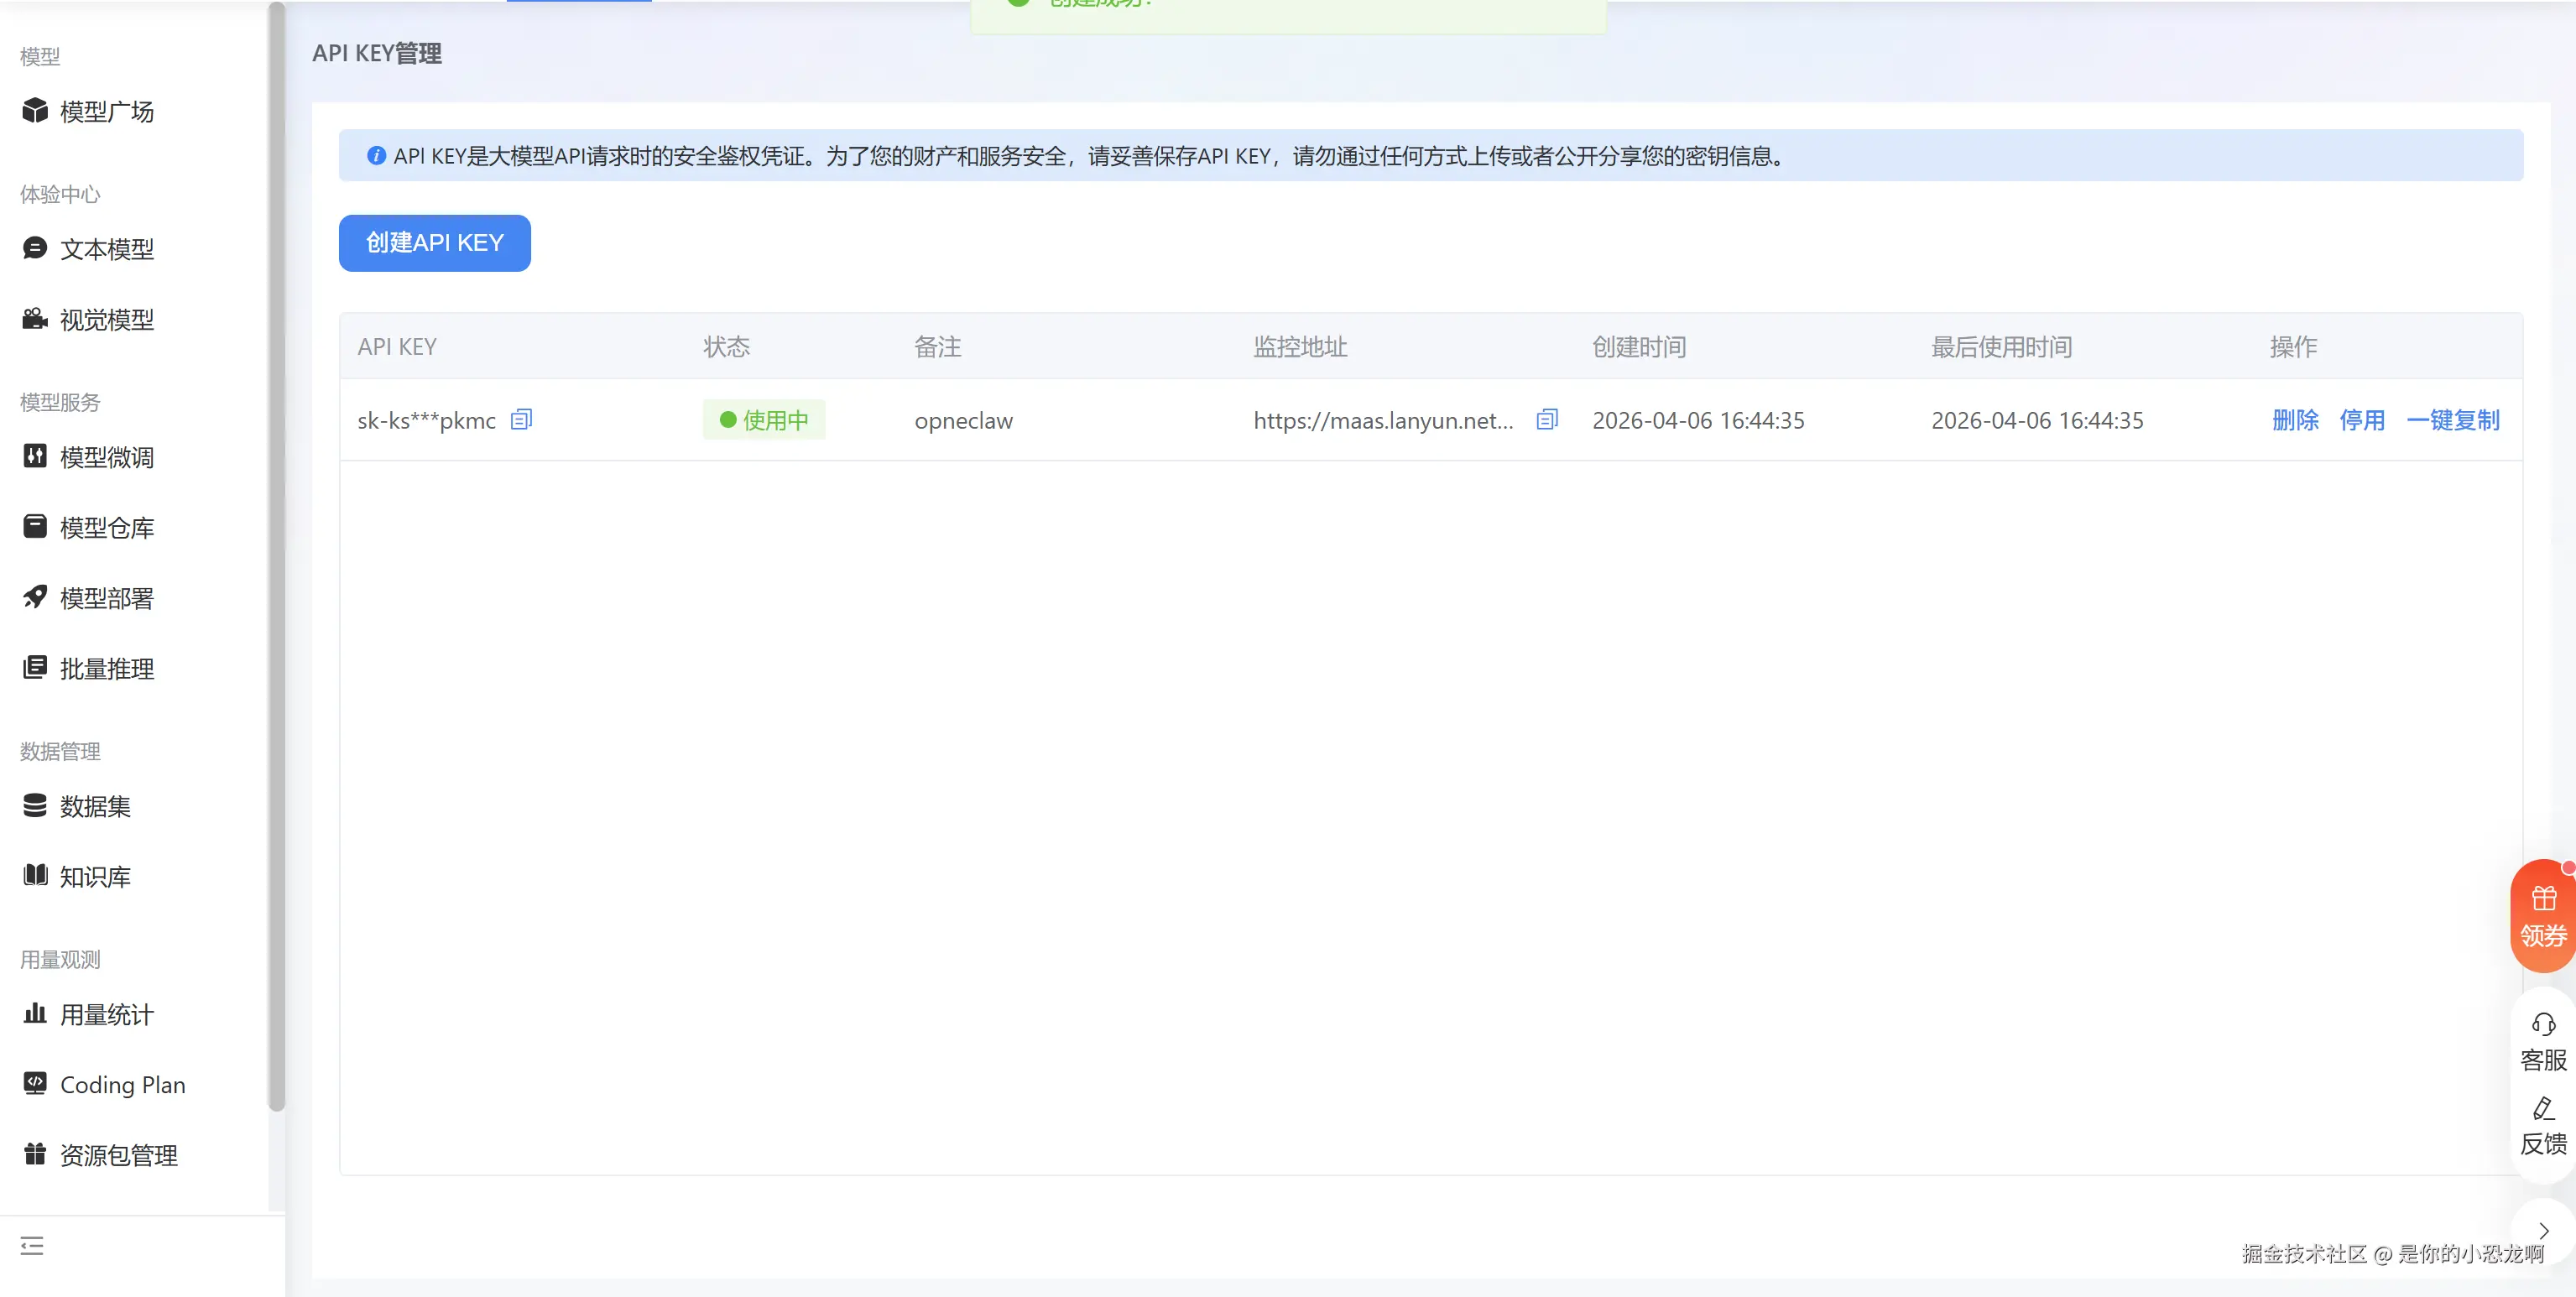Go to 文本模型 experience page
The height and width of the screenshot is (1297, 2576).
pyautogui.click(x=106, y=249)
